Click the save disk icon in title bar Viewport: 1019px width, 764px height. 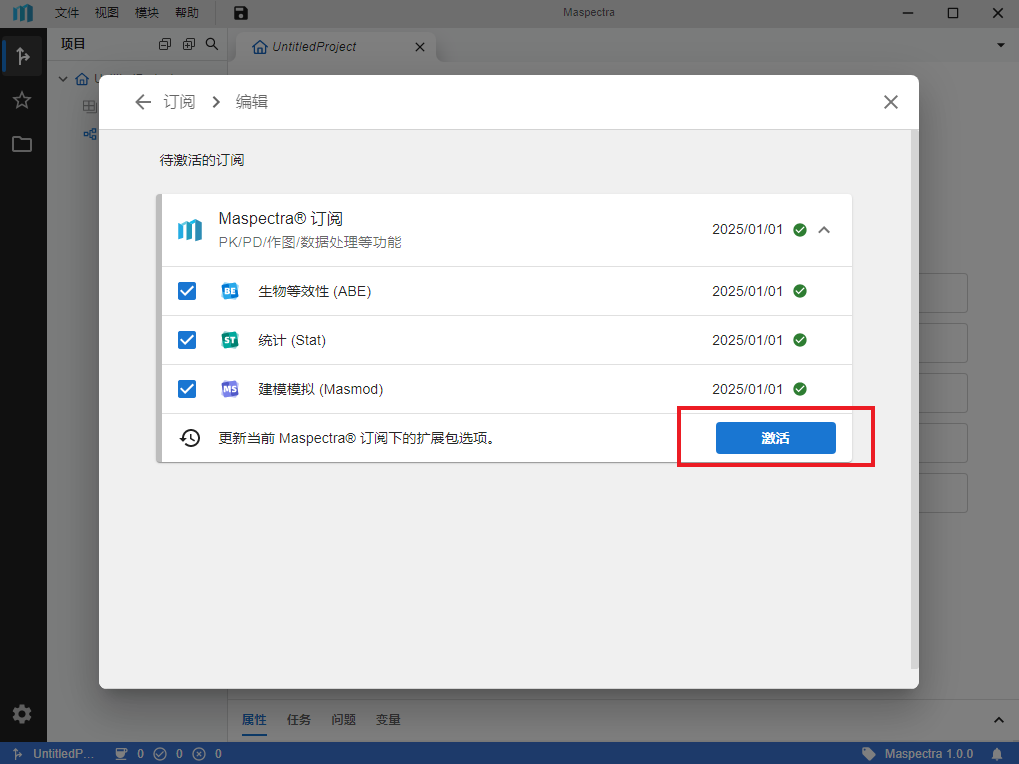[x=240, y=13]
